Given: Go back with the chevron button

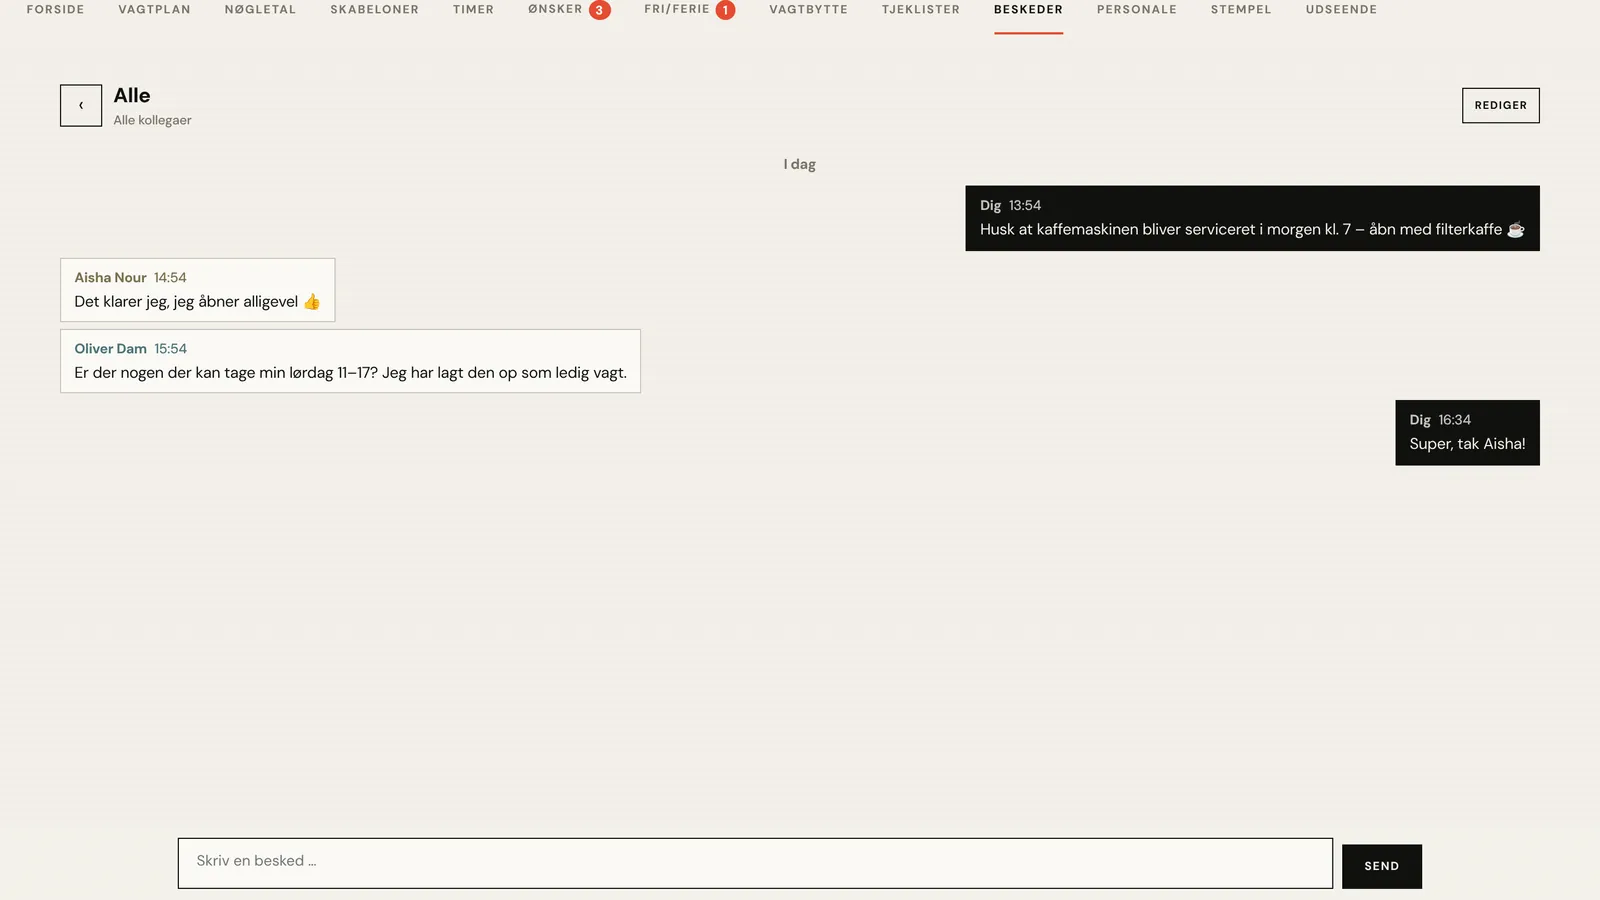Looking at the screenshot, I should (x=81, y=105).
